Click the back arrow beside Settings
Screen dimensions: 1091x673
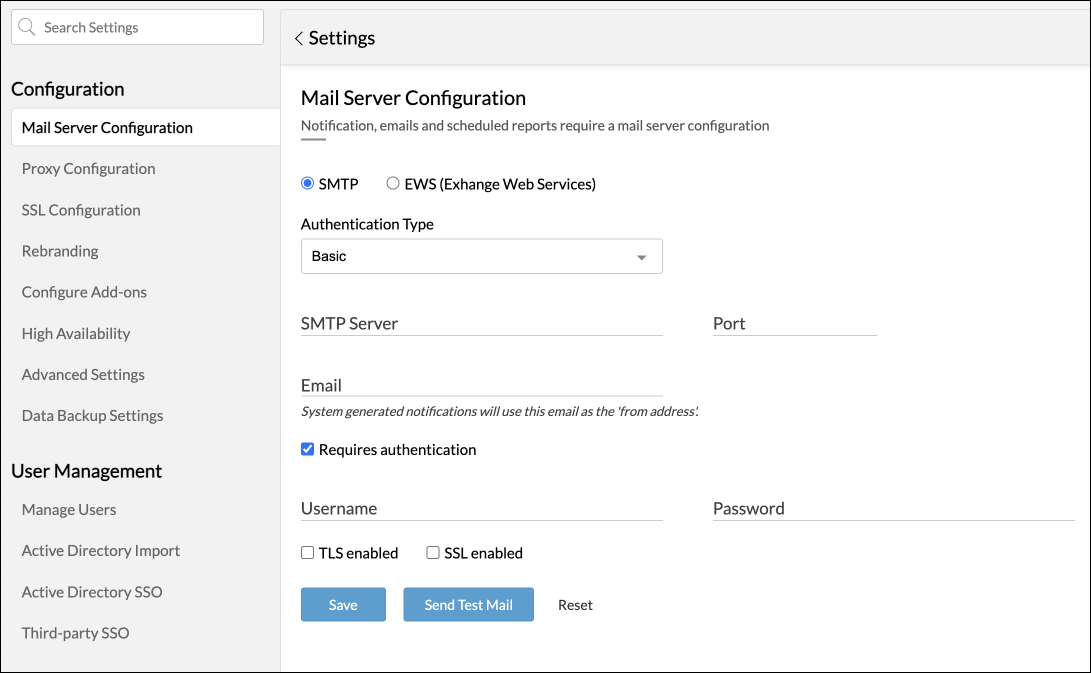point(298,38)
